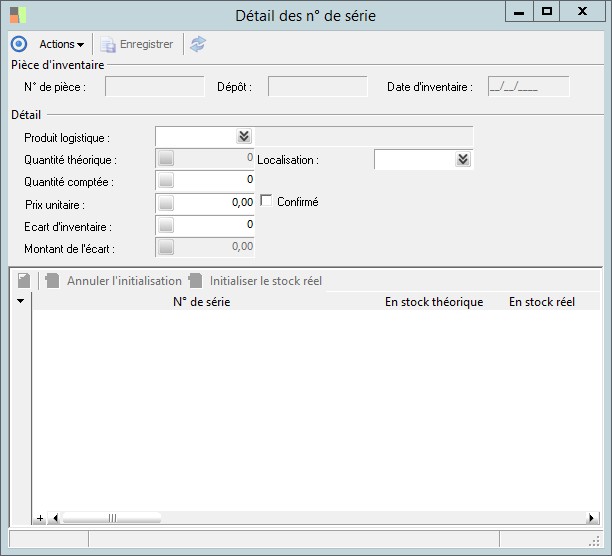612x556 pixels.
Task: Click the horizontal scrollbar thumb
Action: point(112,518)
